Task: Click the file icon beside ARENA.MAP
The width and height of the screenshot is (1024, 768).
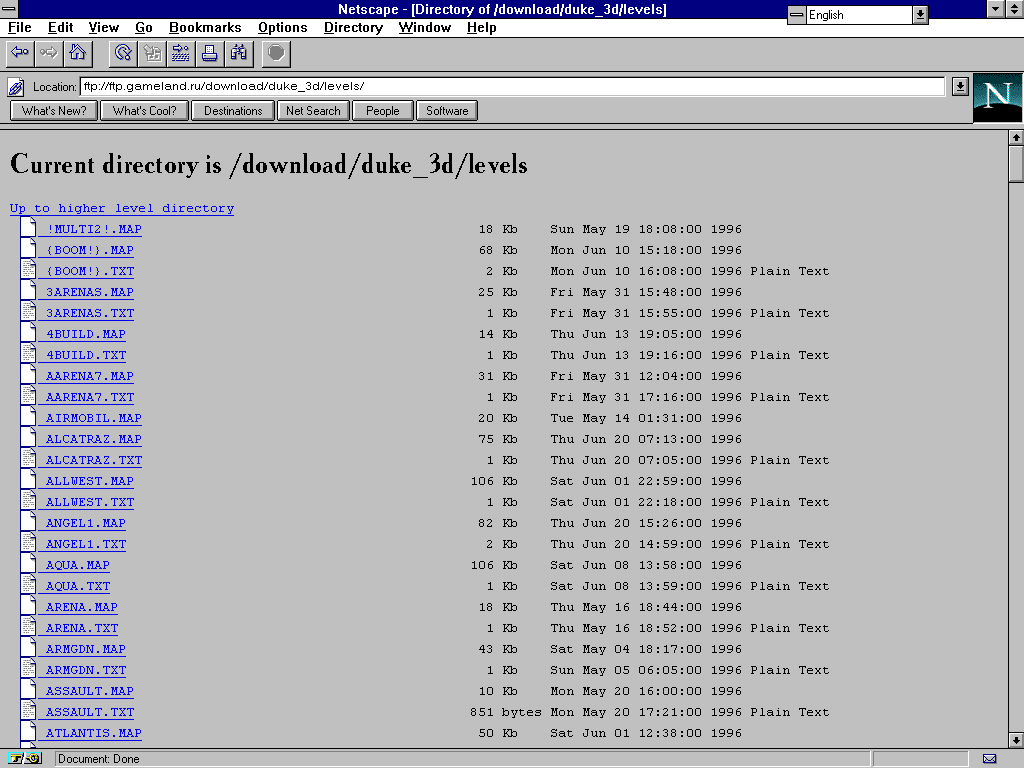Action: tap(28, 605)
